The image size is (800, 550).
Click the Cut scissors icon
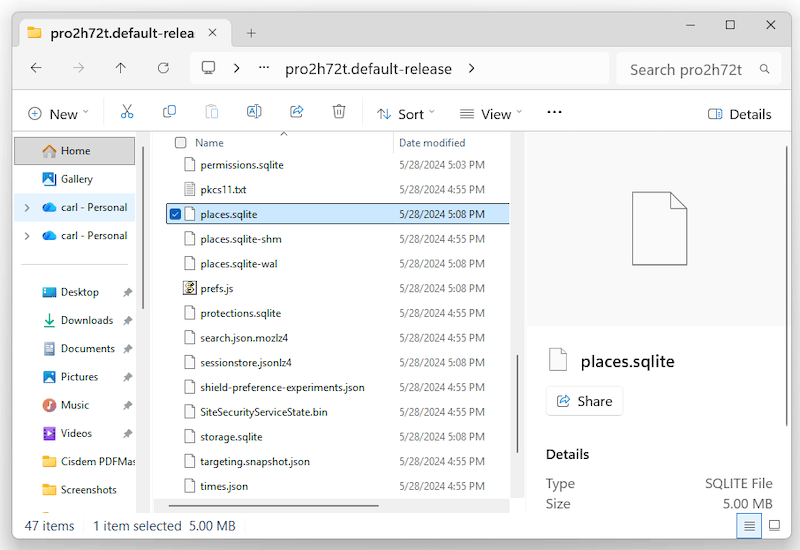point(127,111)
